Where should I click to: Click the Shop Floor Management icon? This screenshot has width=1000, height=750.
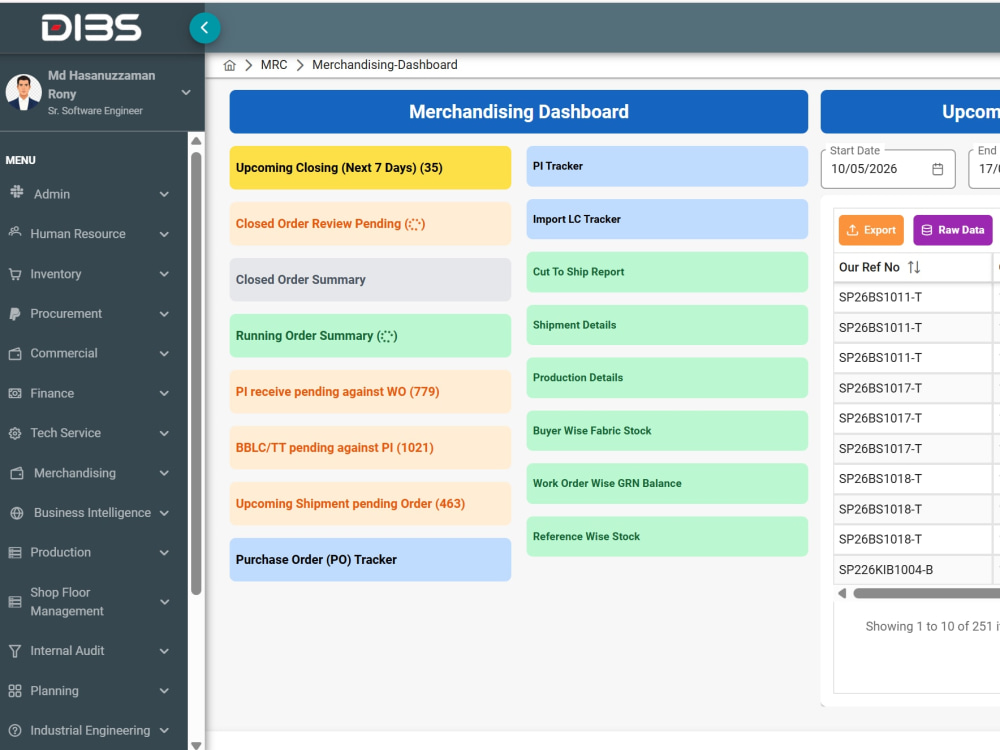(x=15, y=601)
